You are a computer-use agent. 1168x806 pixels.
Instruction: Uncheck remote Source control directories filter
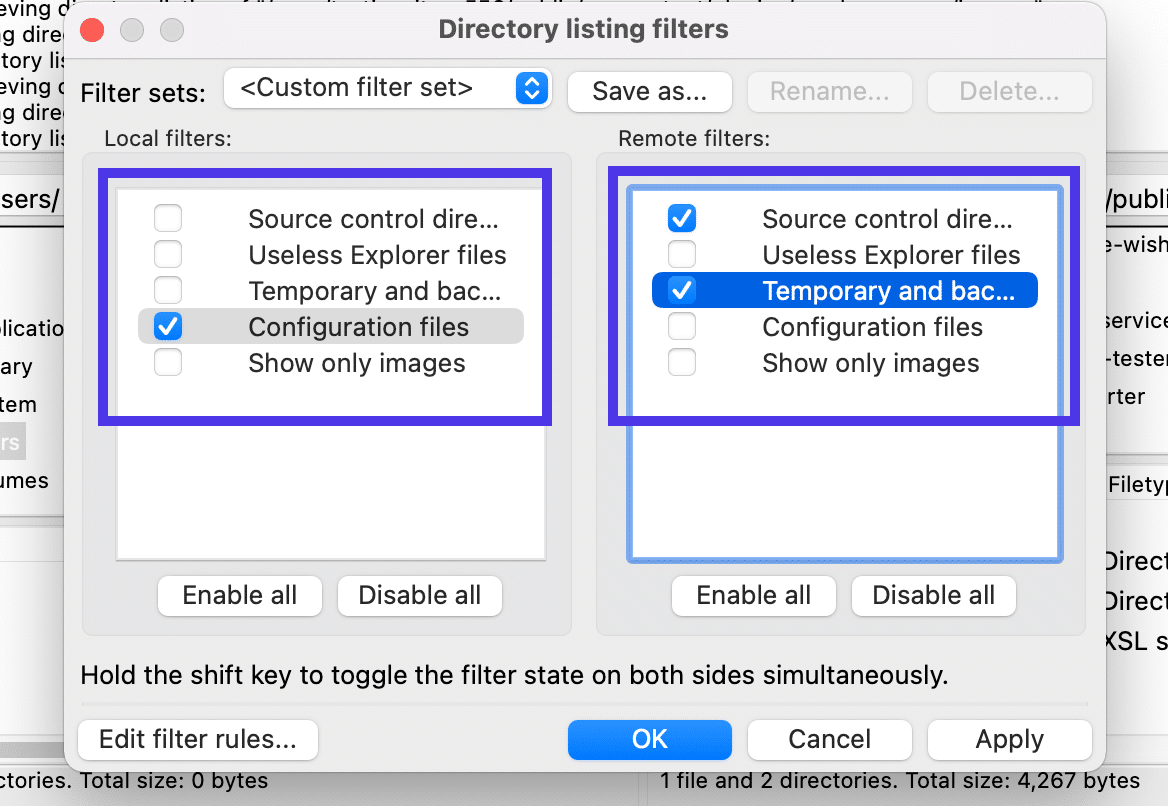[x=682, y=219]
